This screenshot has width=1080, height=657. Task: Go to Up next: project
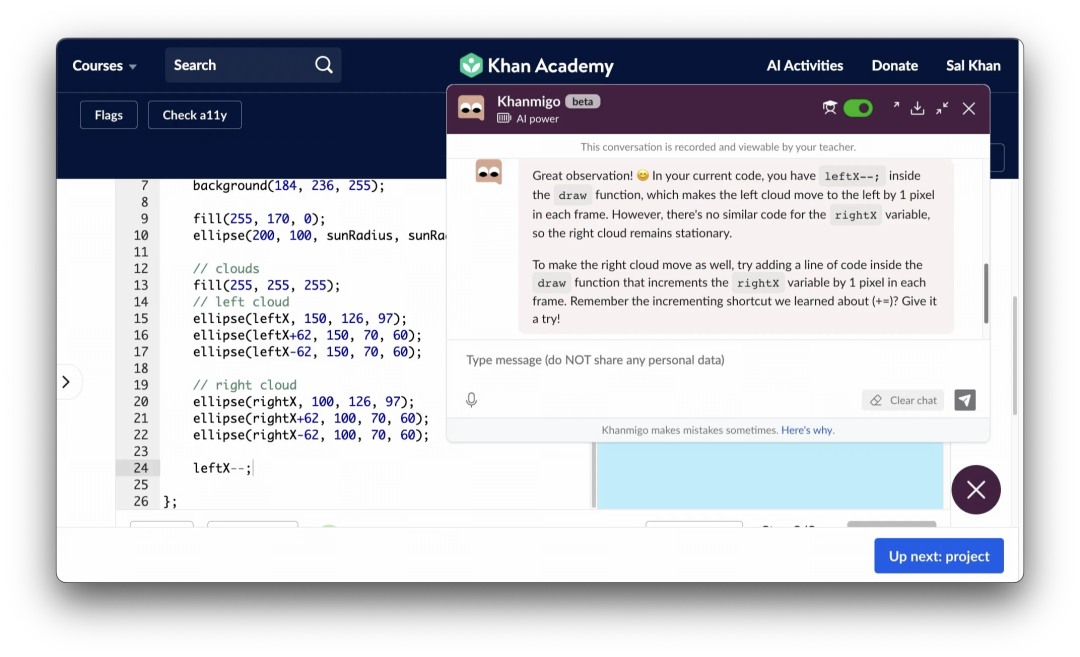point(939,556)
